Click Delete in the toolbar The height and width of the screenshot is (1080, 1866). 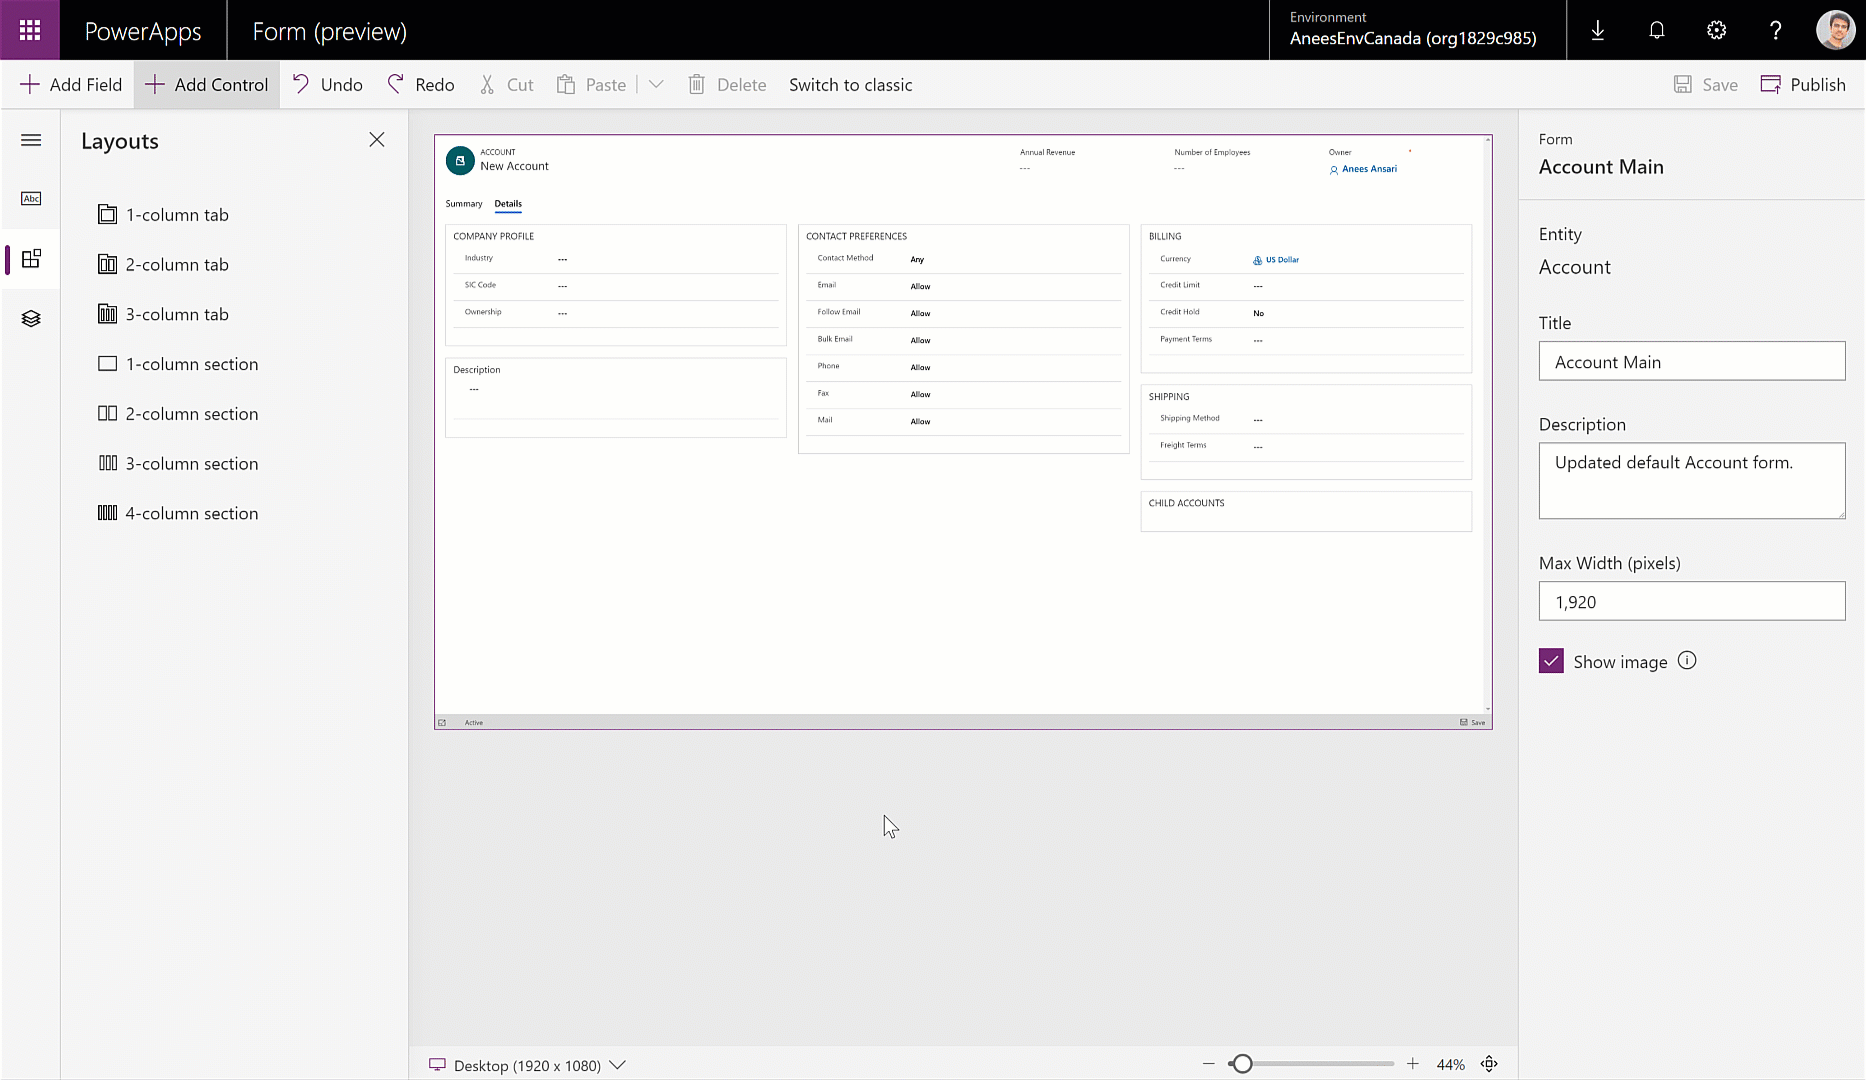727,85
